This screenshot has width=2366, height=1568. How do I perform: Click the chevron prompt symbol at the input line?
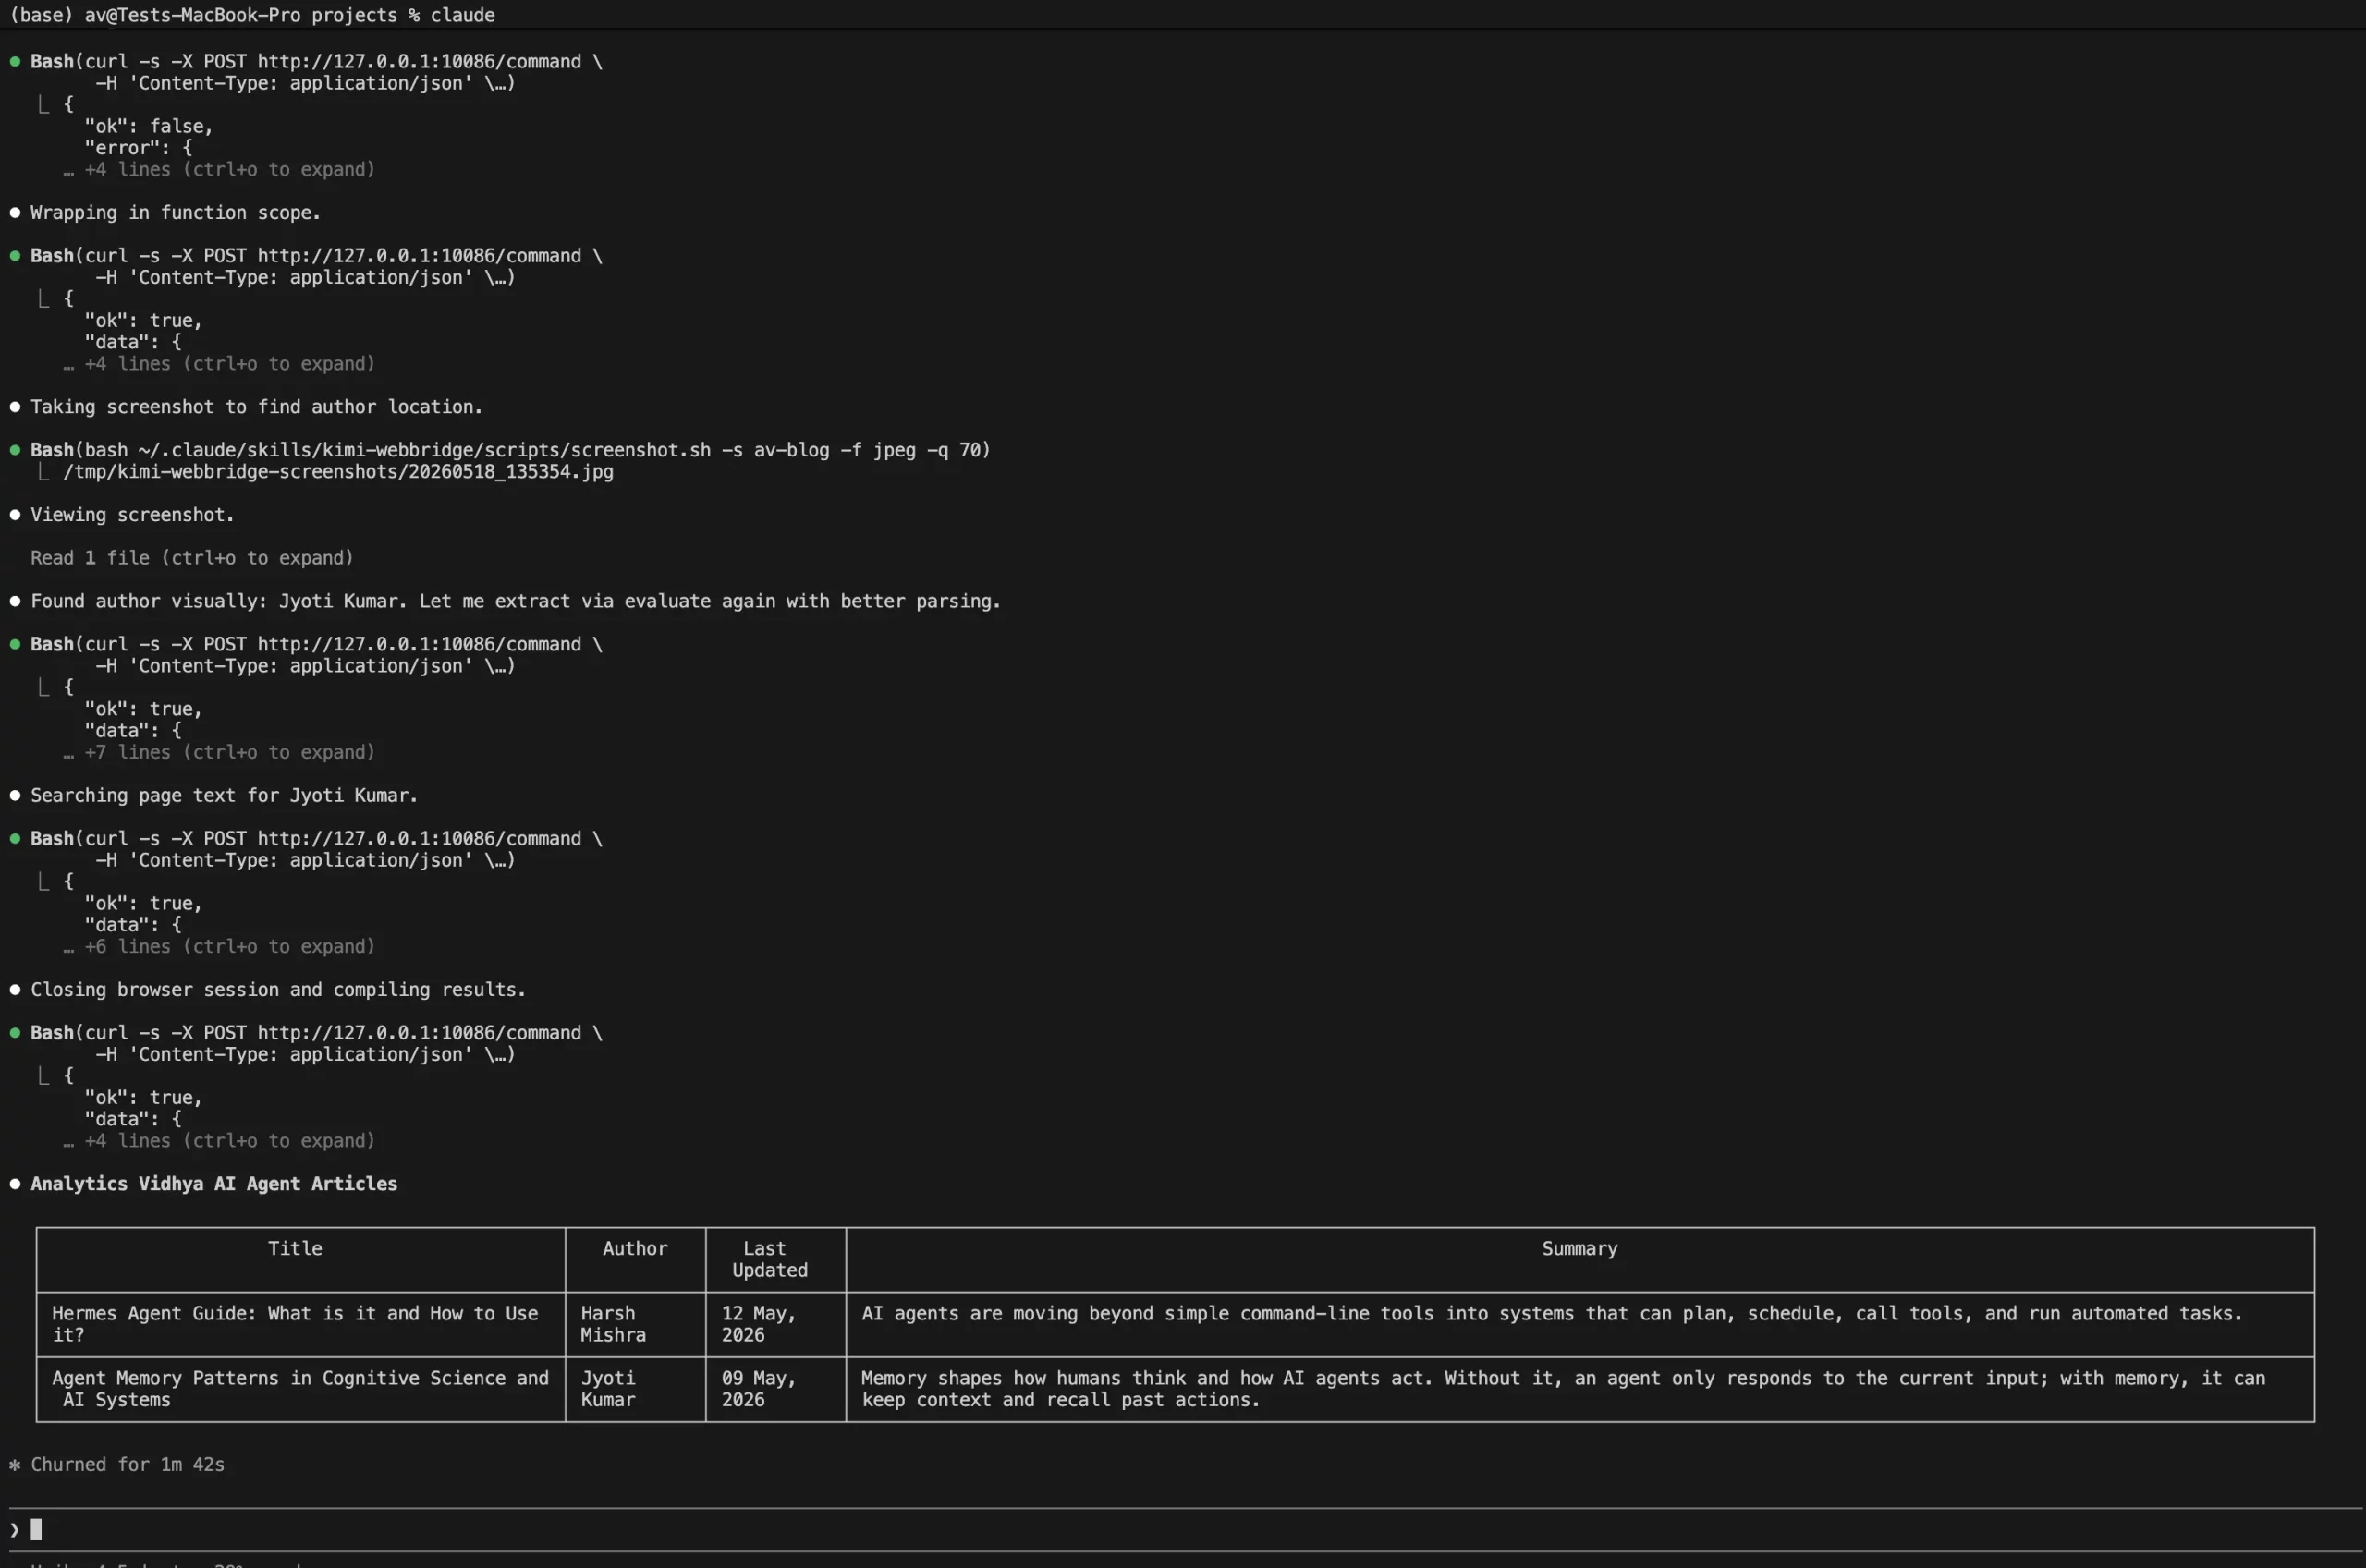click(x=15, y=1530)
